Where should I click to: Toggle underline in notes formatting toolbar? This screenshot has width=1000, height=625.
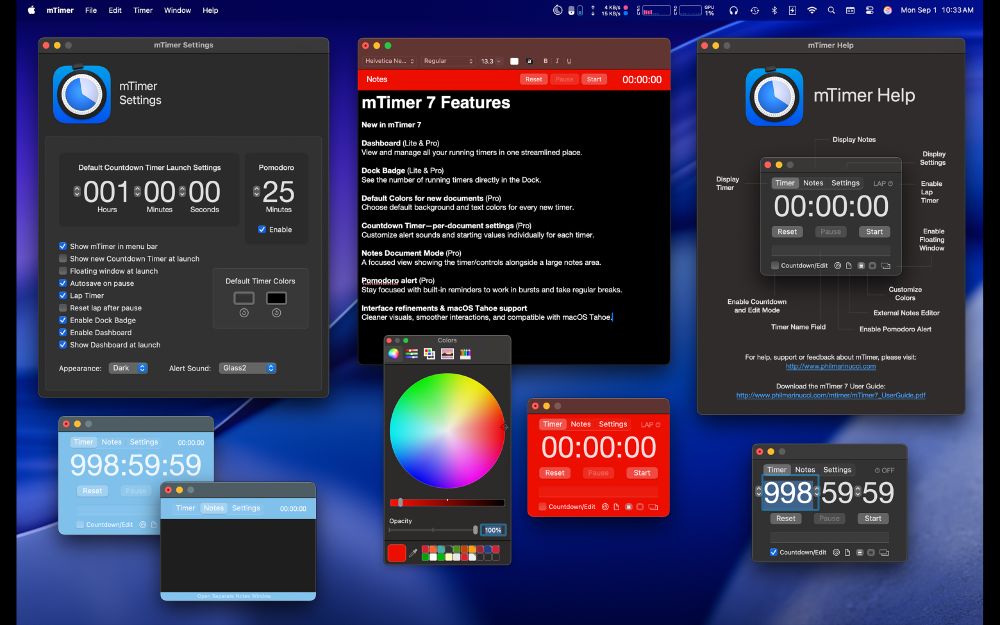569,61
